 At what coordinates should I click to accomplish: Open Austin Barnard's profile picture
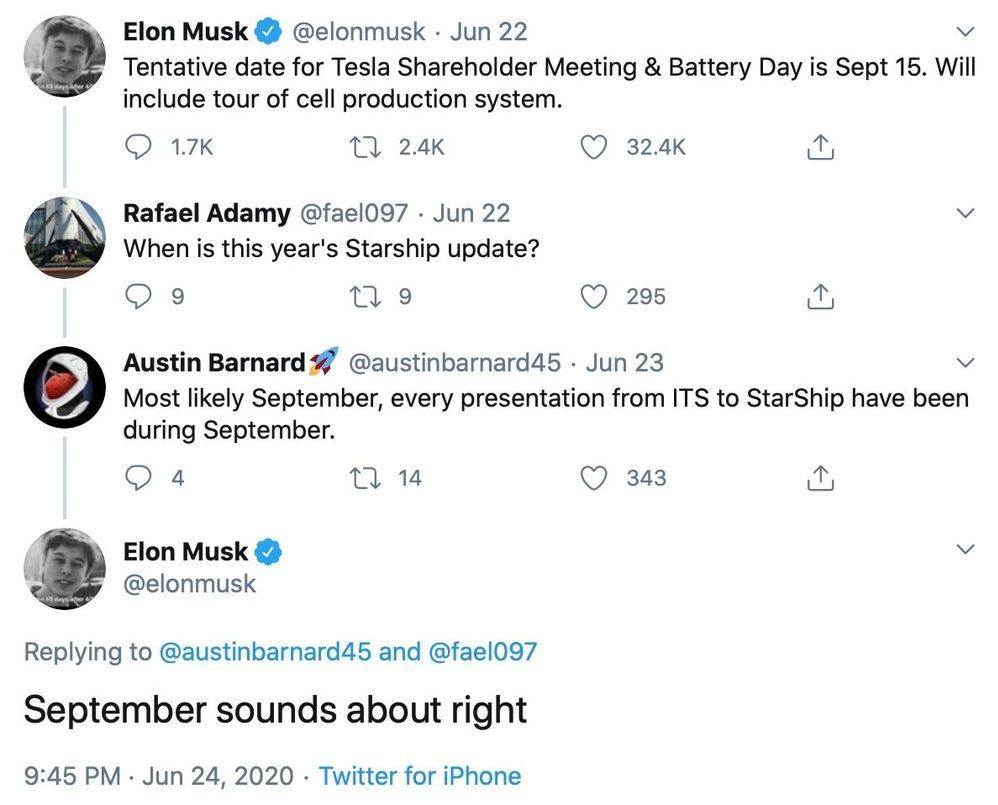(x=64, y=388)
